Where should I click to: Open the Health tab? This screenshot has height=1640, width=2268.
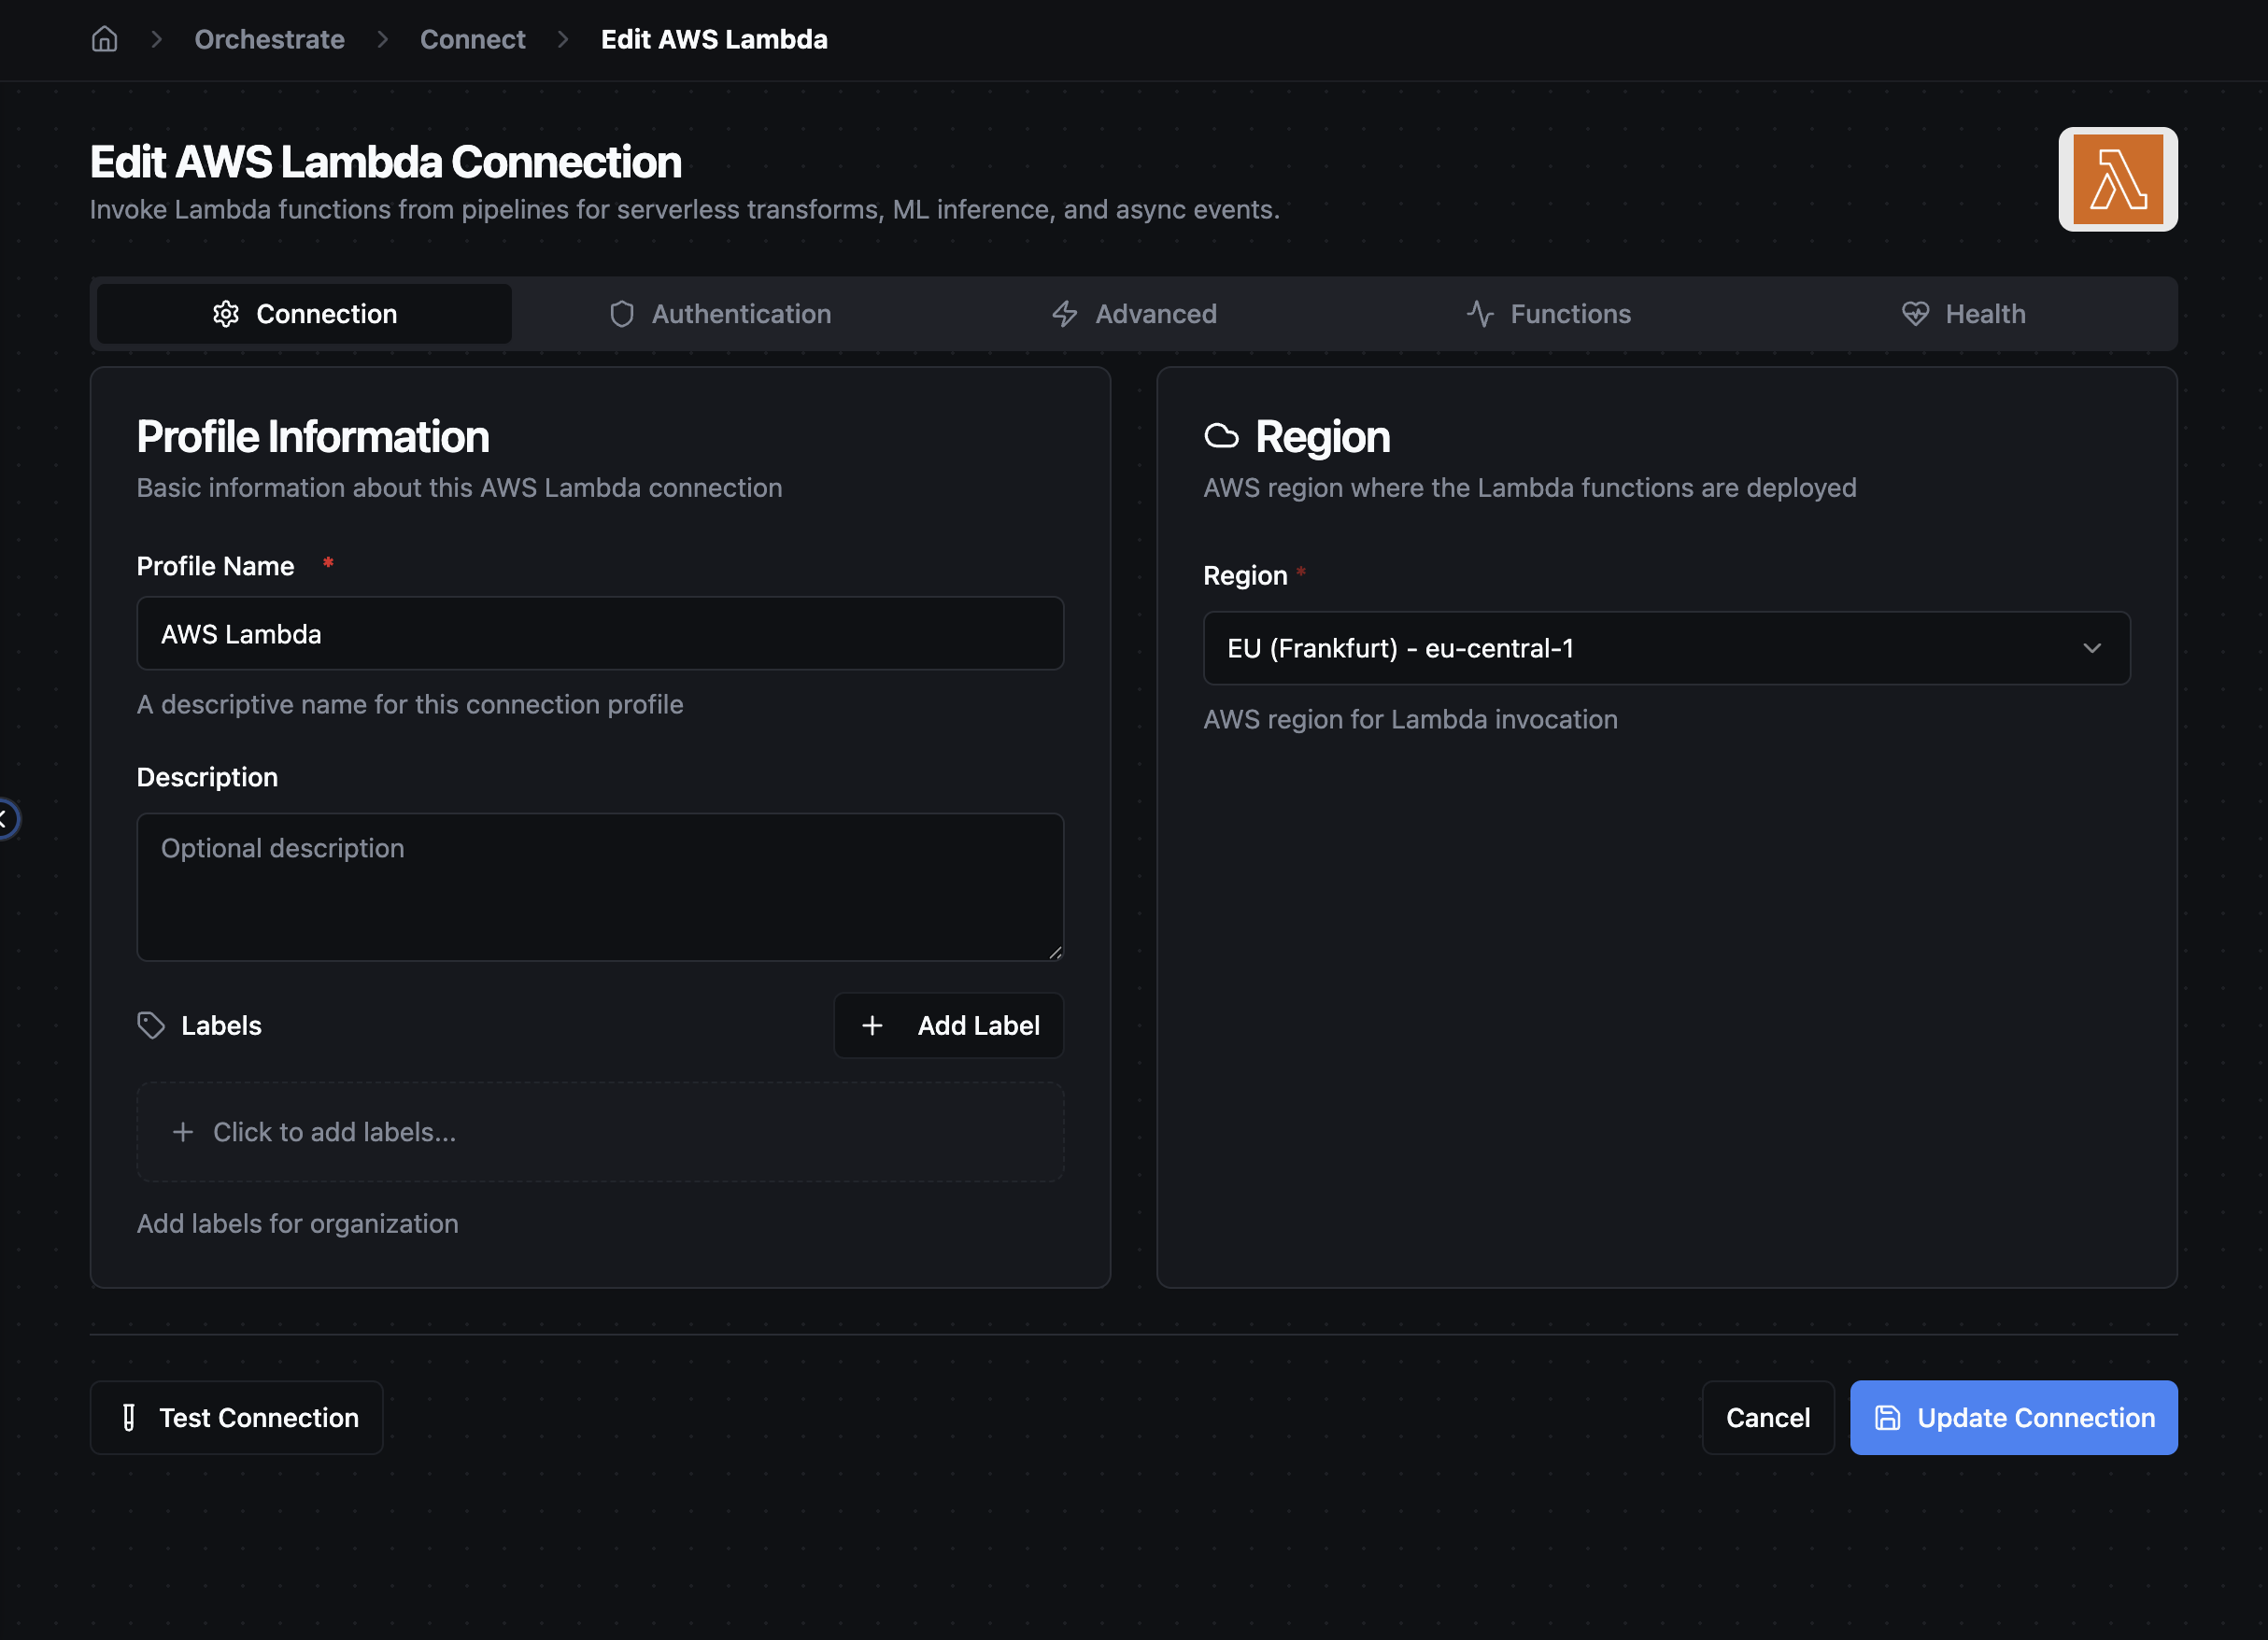point(1963,314)
